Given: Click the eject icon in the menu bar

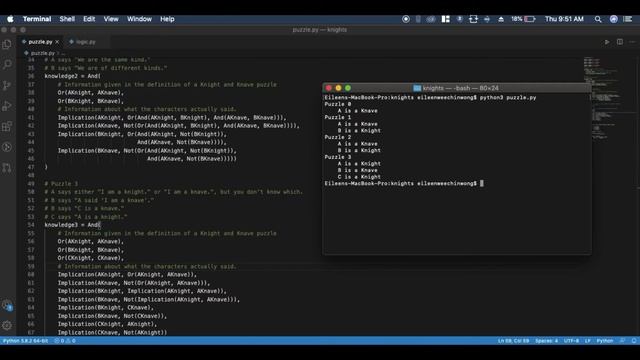Looking at the screenshot, I should (501, 19).
